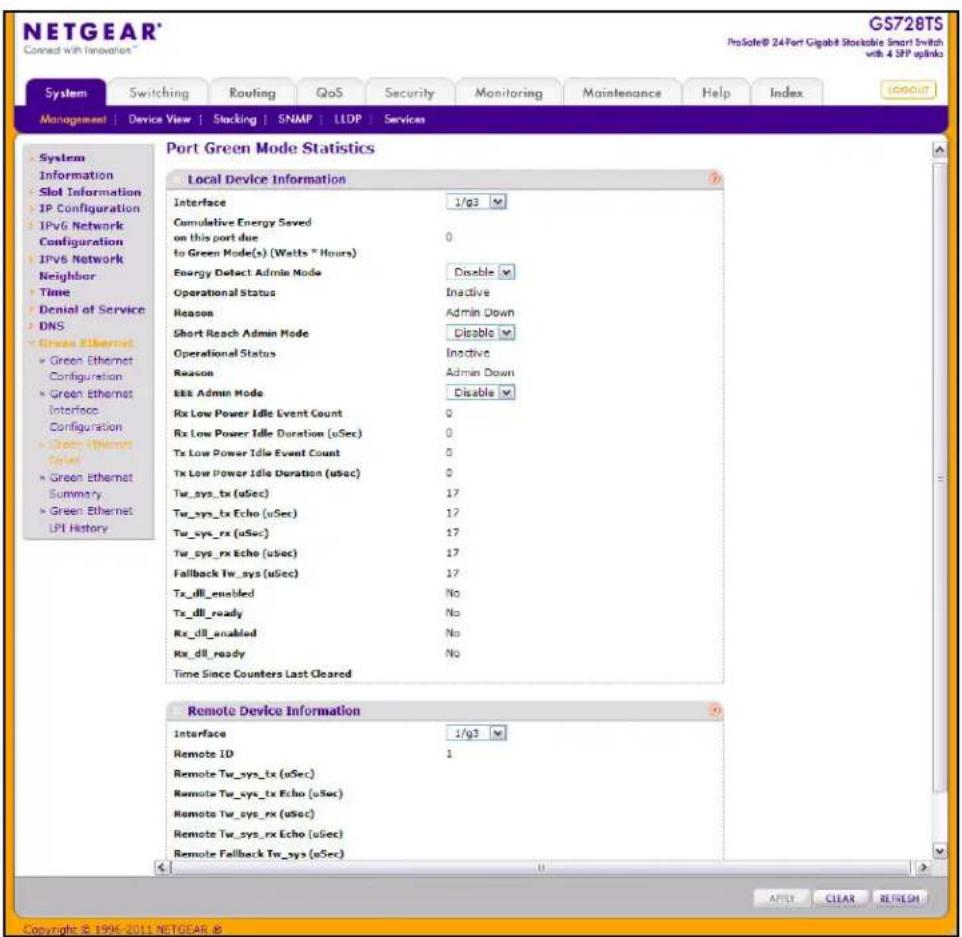This screenshot has height=937, width=962.
Task: Click 'Admin Down' reason under Energy Detect
Action: (x=480, y=312)
